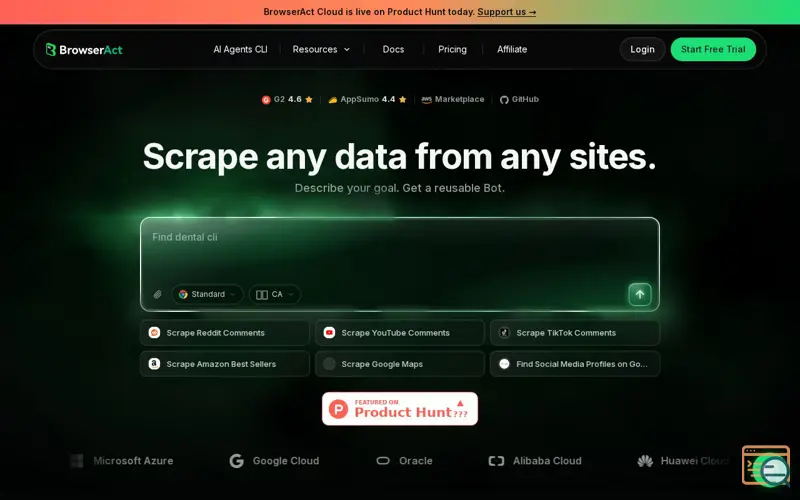The height and width of the screenshot is (500, 800).
Task: Click the Alibaba Cloud logo
Action: click(535, 461)
